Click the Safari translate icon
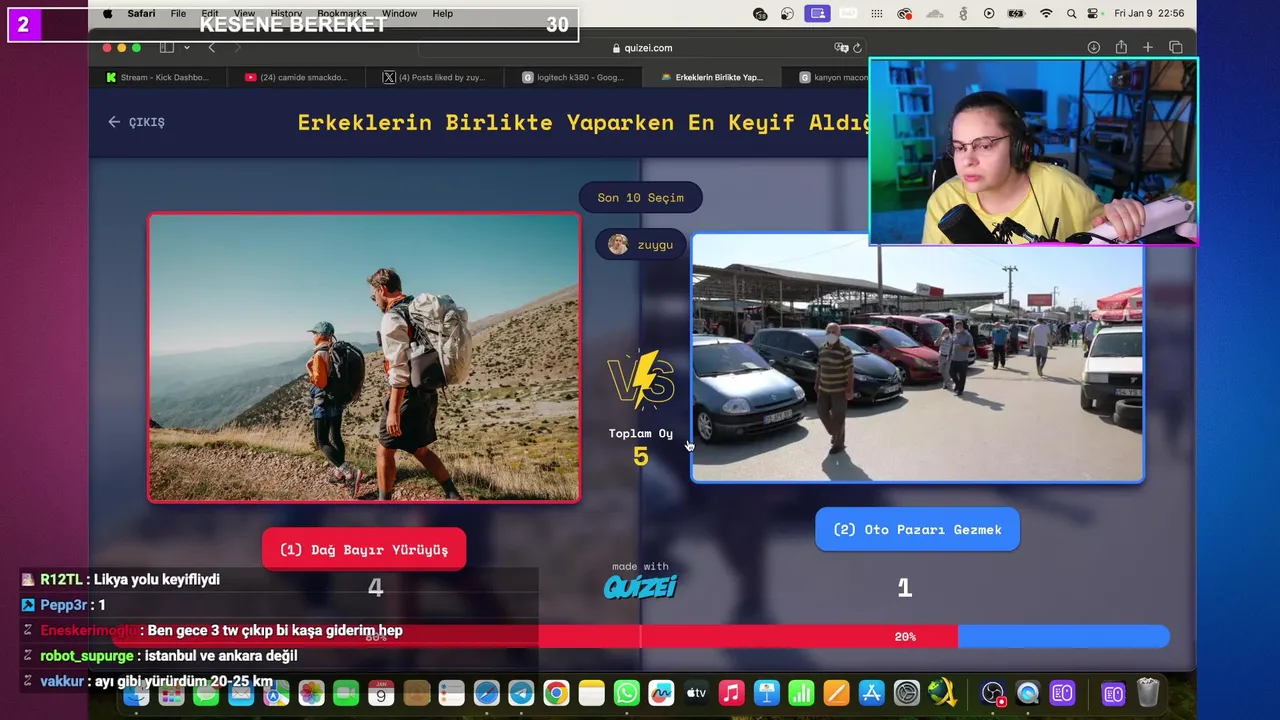 tap(841, 48)
